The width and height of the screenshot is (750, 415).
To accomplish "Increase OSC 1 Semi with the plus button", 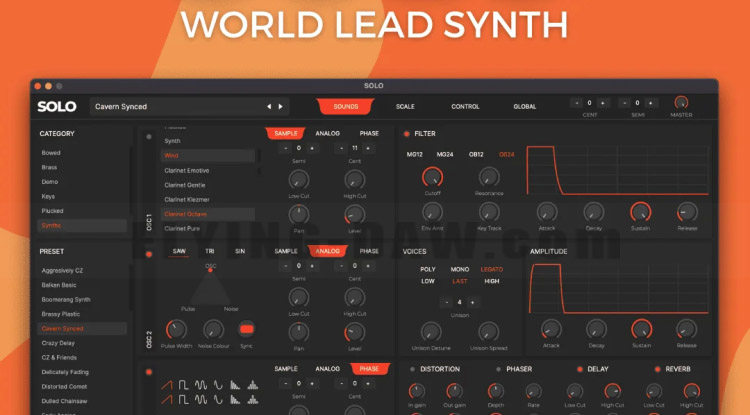I will [312, 148].
